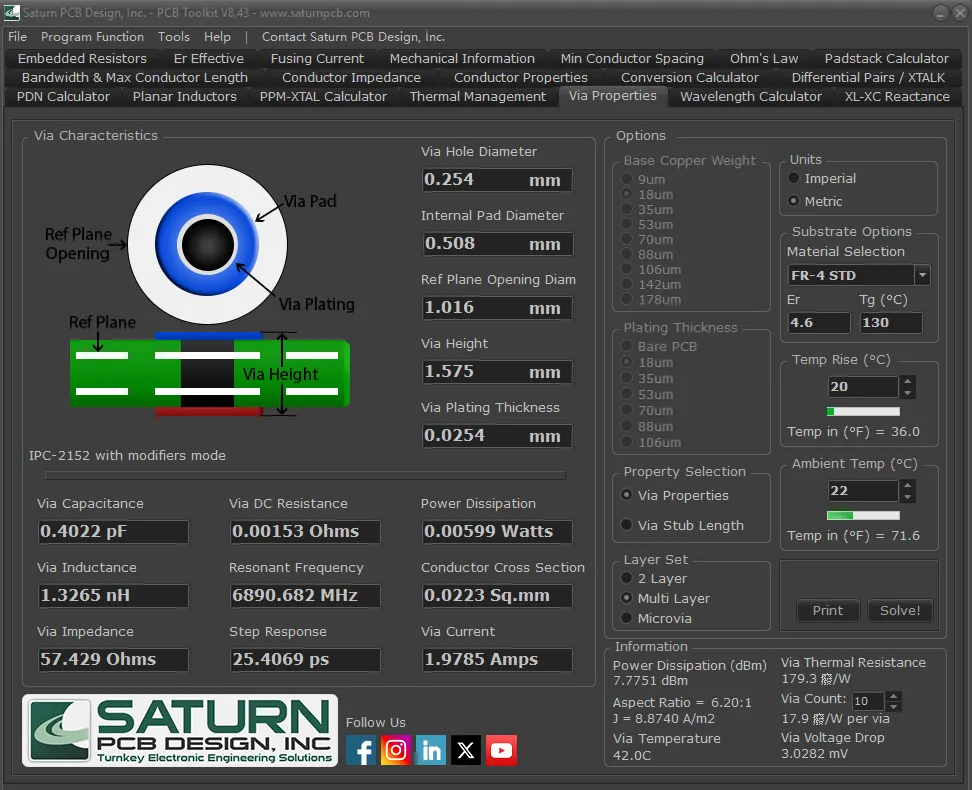
Task: Click the Saturn PCB Design logo banner
Action: (x=180, y=730)
